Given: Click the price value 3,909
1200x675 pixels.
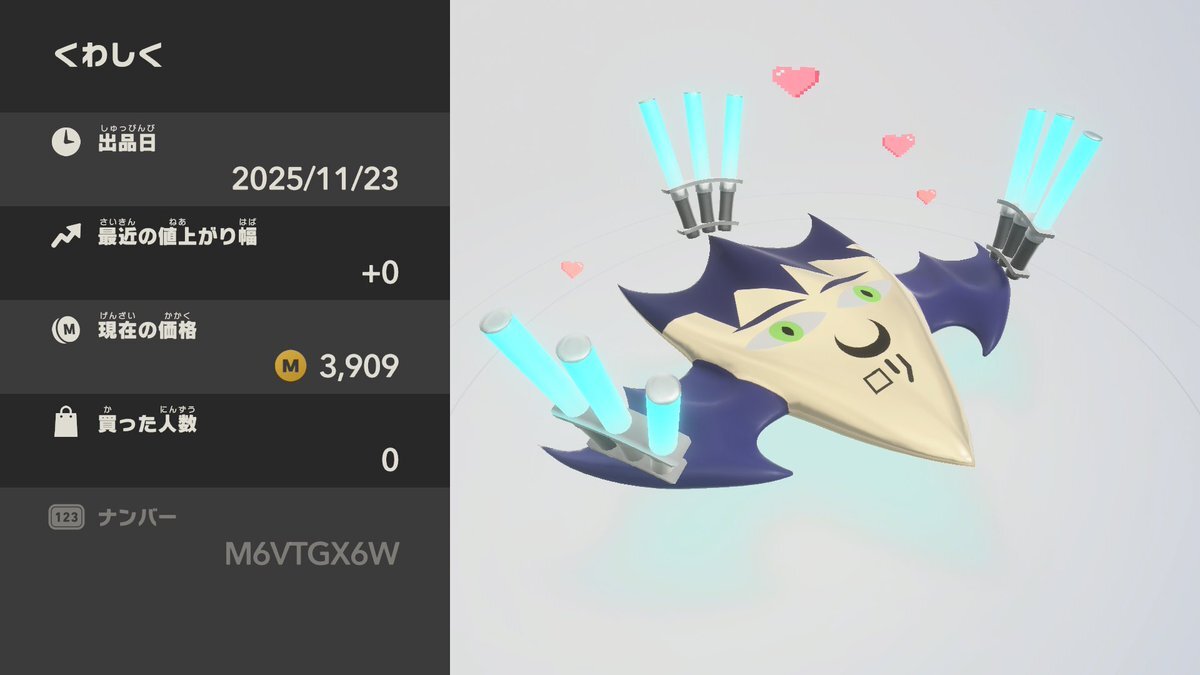Looking at the screenshot, I should tap(359, 367).
